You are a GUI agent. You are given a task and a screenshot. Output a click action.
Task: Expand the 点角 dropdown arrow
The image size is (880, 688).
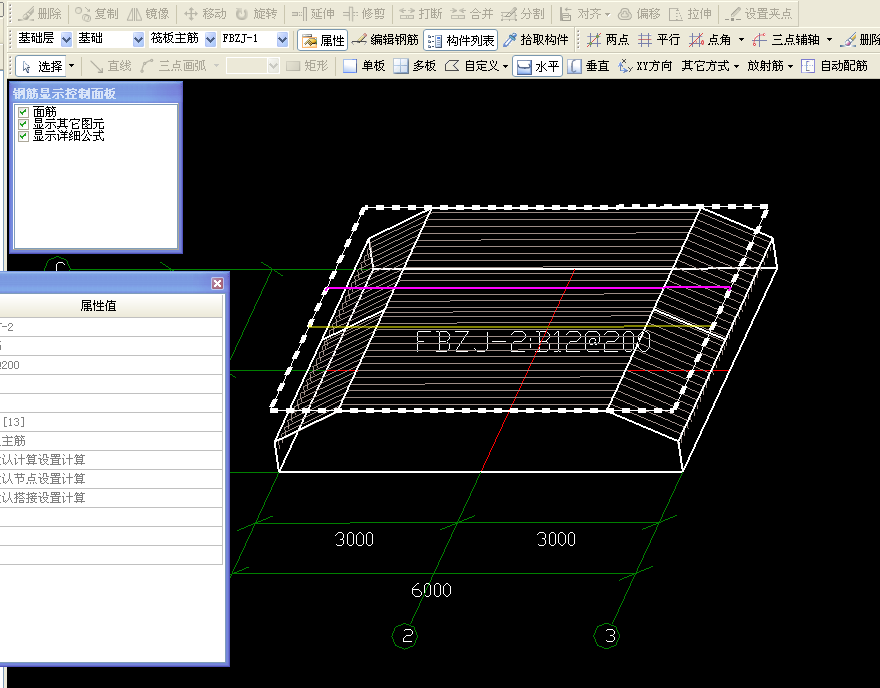(x=741, y=40)
